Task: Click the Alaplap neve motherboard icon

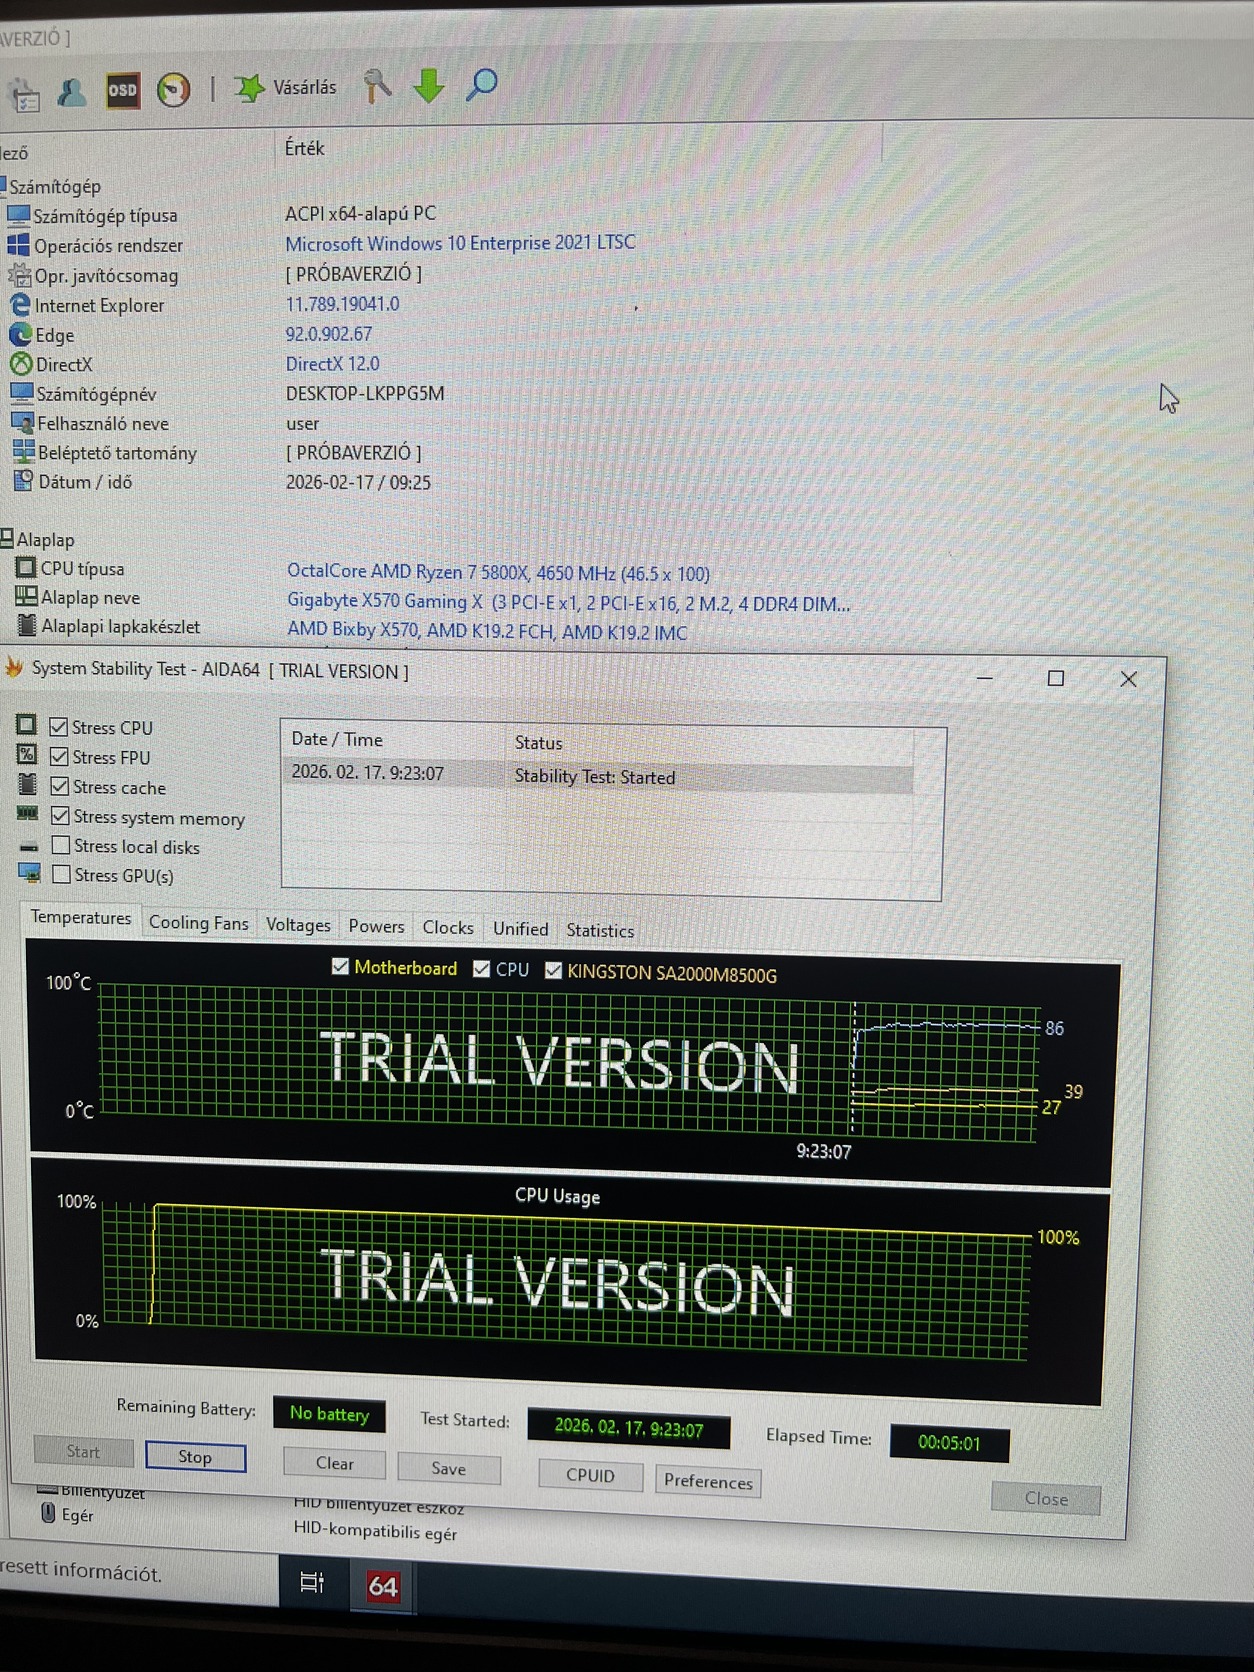Action: point(26,597)
